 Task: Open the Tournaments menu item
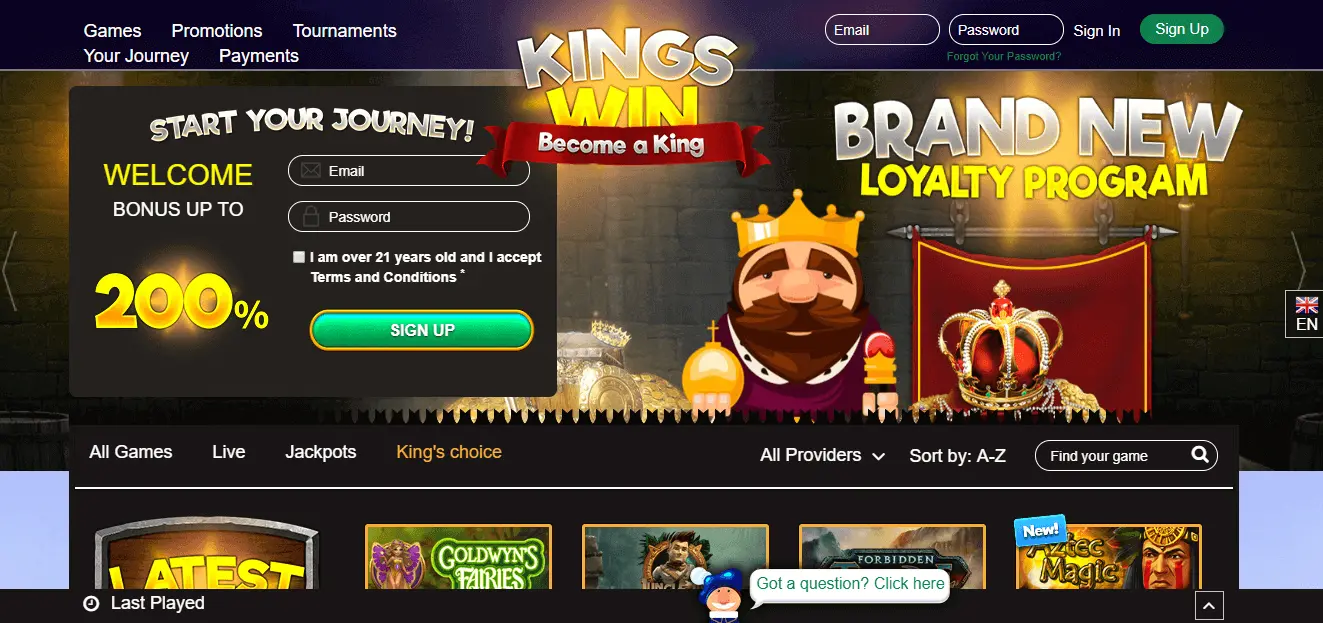coord(344,31)
